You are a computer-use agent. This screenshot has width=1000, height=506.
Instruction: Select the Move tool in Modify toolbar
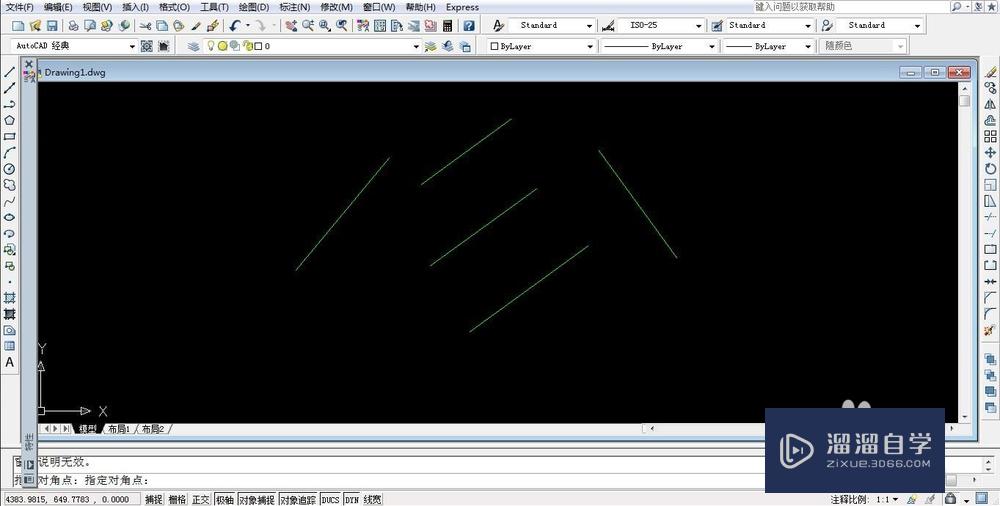click(990, 153)
